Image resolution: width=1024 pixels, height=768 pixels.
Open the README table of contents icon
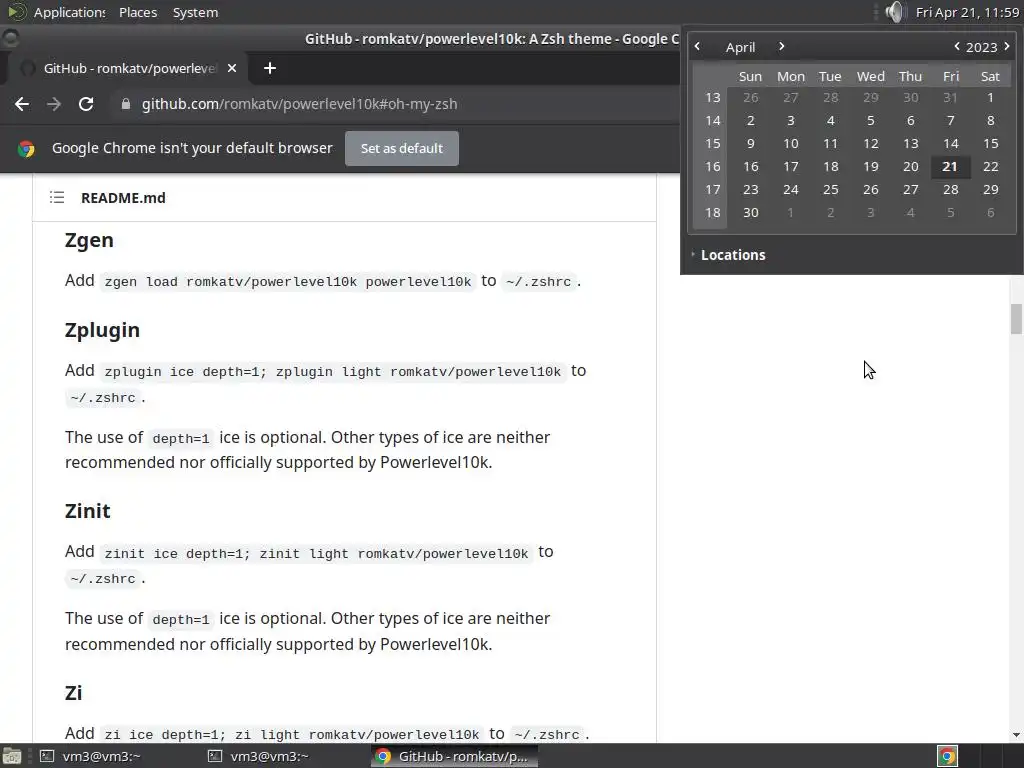tap(57, 197)
